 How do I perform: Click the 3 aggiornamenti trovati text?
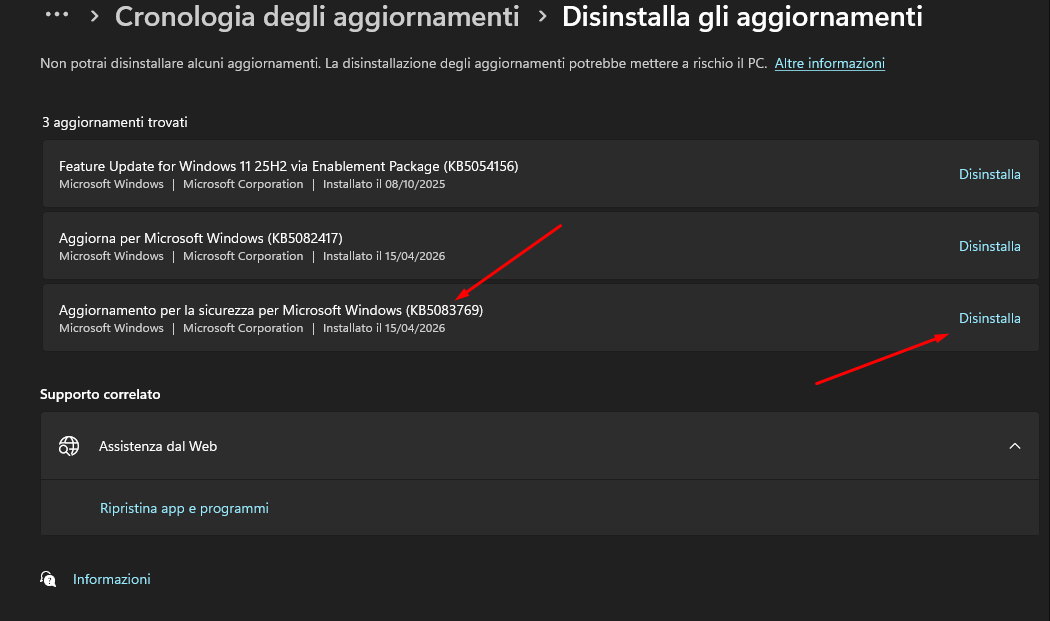click(115, 122)
